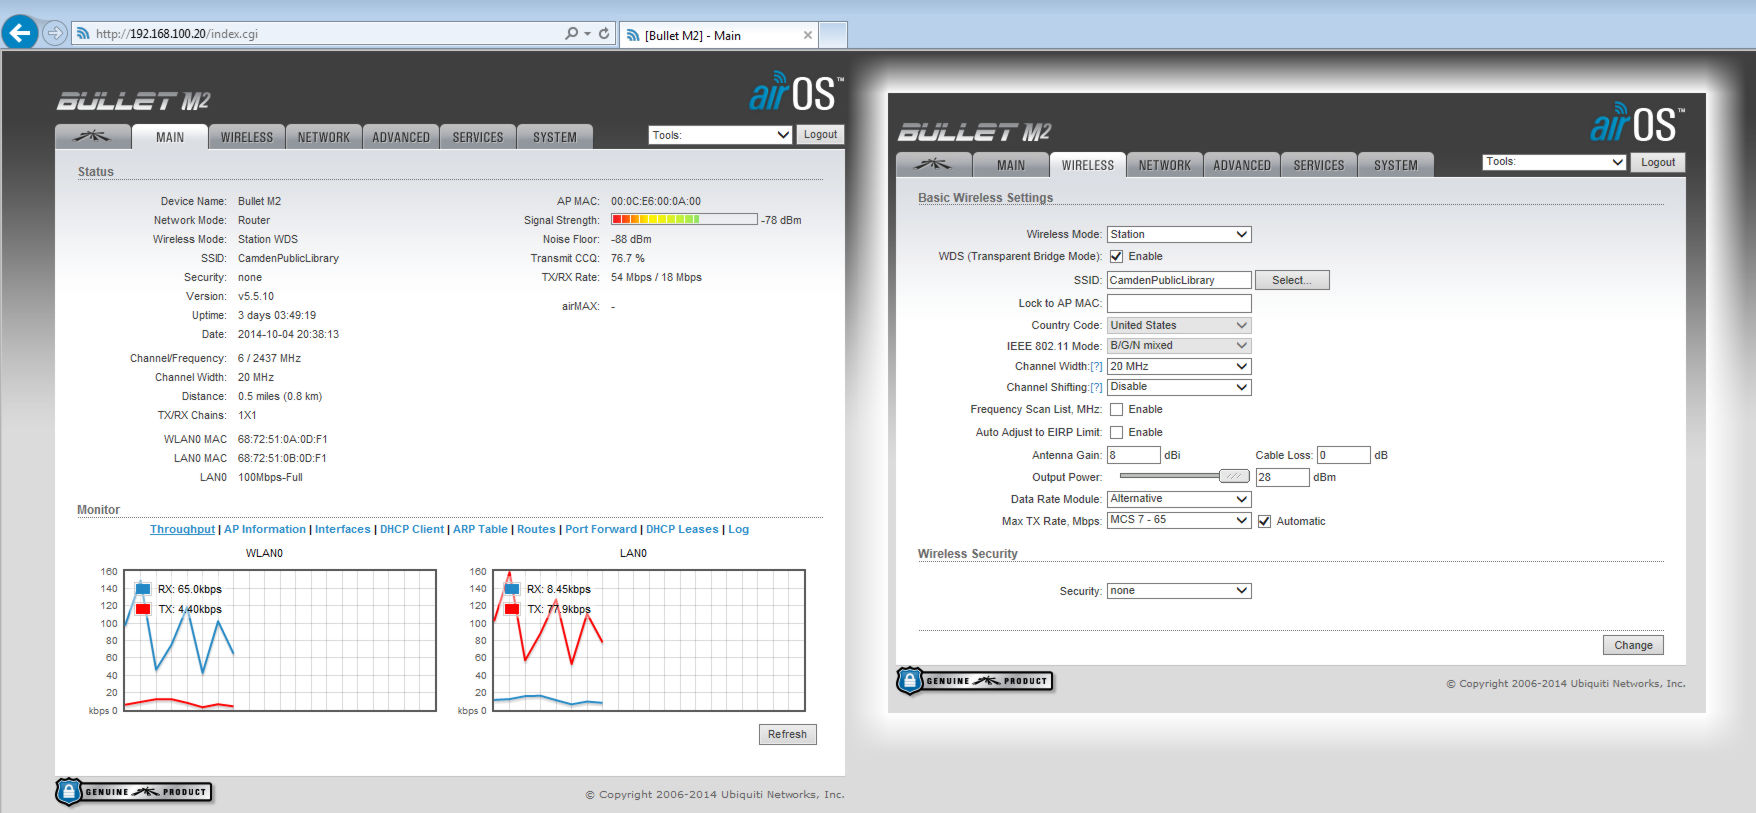The width and height of the screenshot is (1756, 813).
Task: Open the Data Rate Module dropdown
Action: click(x=1179, y=498)
